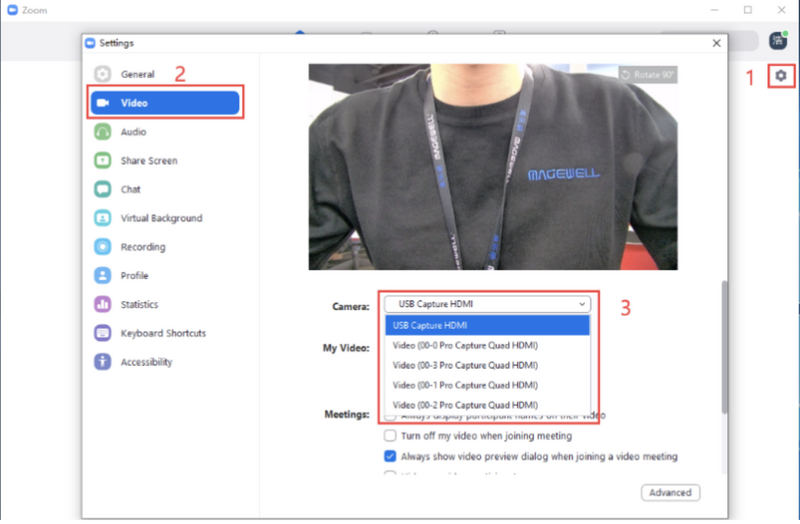800x524 pixels.
Task: Click the Rotate 90° button on preview
Action: (648, 75)
